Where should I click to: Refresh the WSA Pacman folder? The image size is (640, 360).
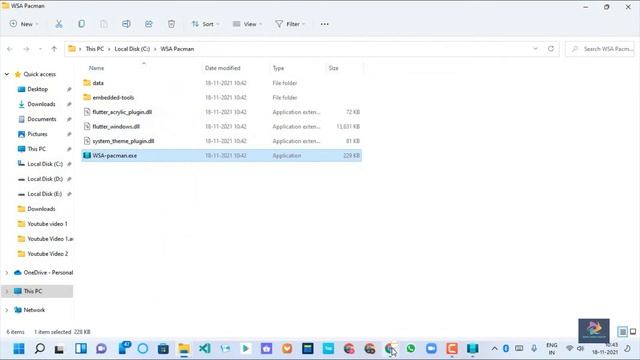click(551, 49)
